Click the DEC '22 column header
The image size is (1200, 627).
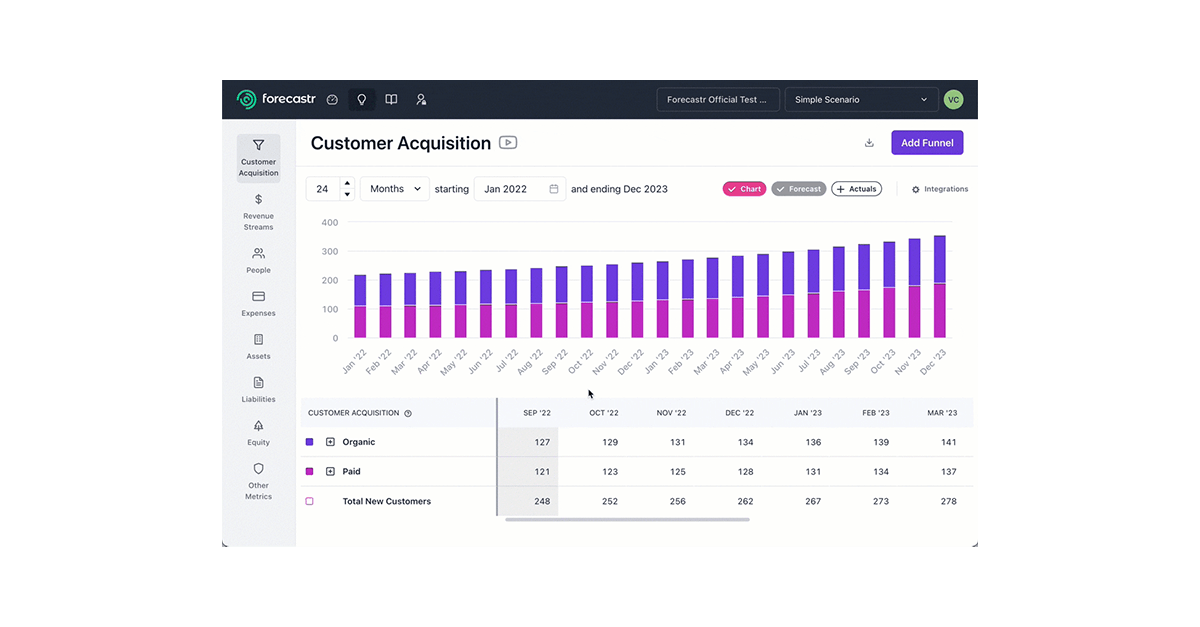tap(739, 413)
